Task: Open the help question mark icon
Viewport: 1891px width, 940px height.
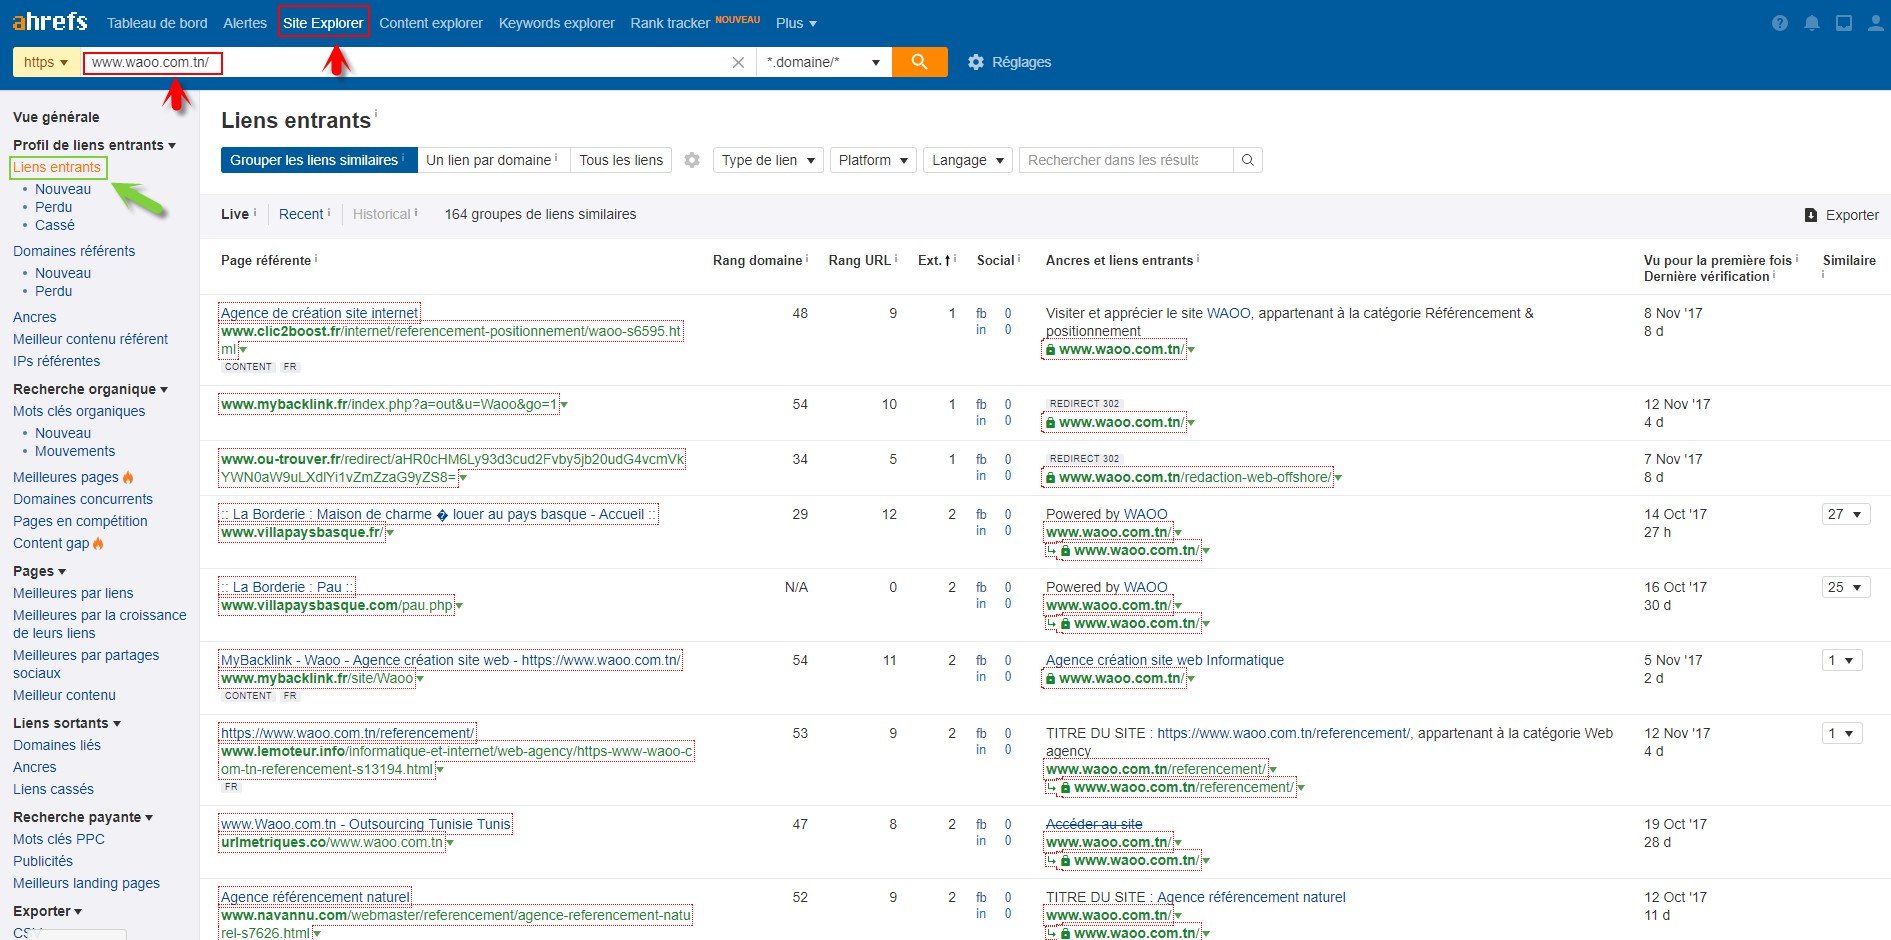Action: pos(1780,23)
